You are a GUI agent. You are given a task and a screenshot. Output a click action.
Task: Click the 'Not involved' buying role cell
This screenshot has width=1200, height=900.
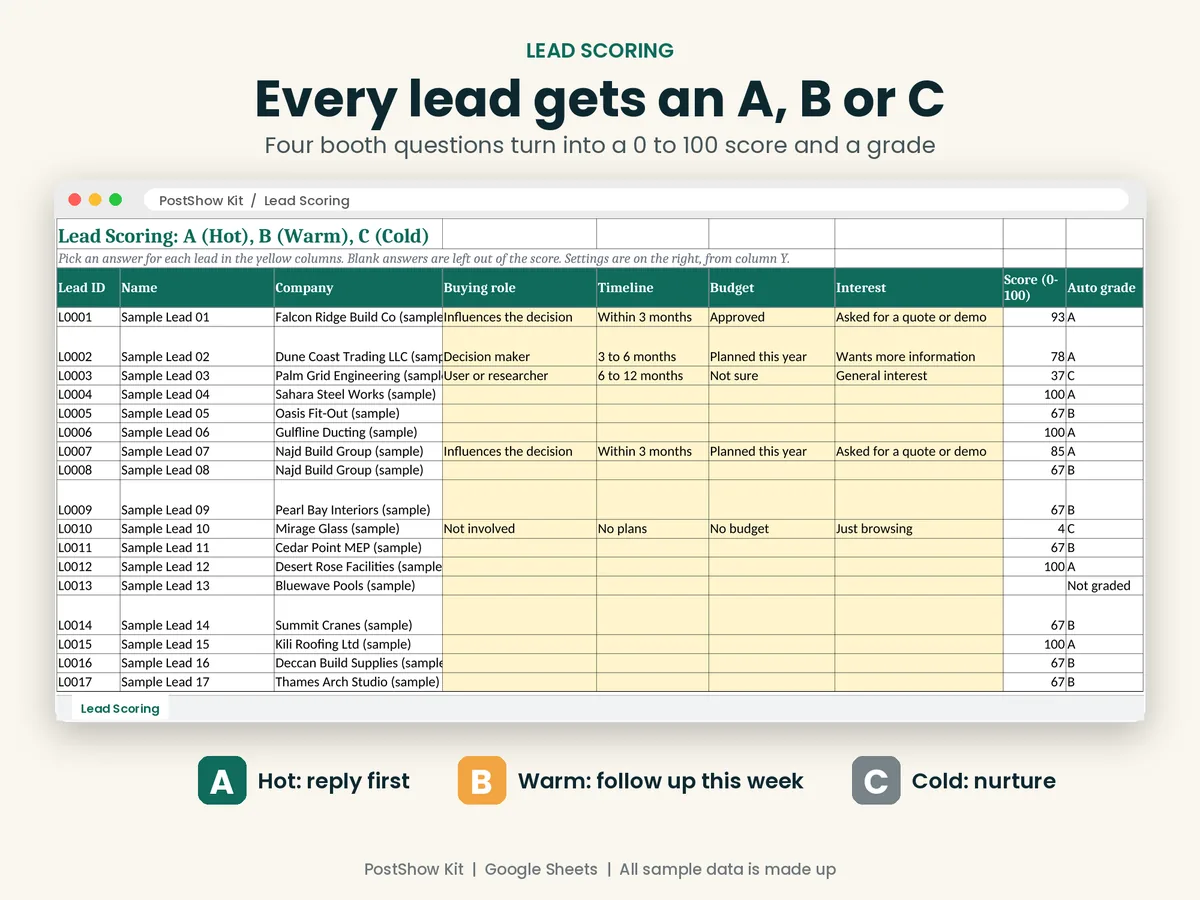(519, 529)
